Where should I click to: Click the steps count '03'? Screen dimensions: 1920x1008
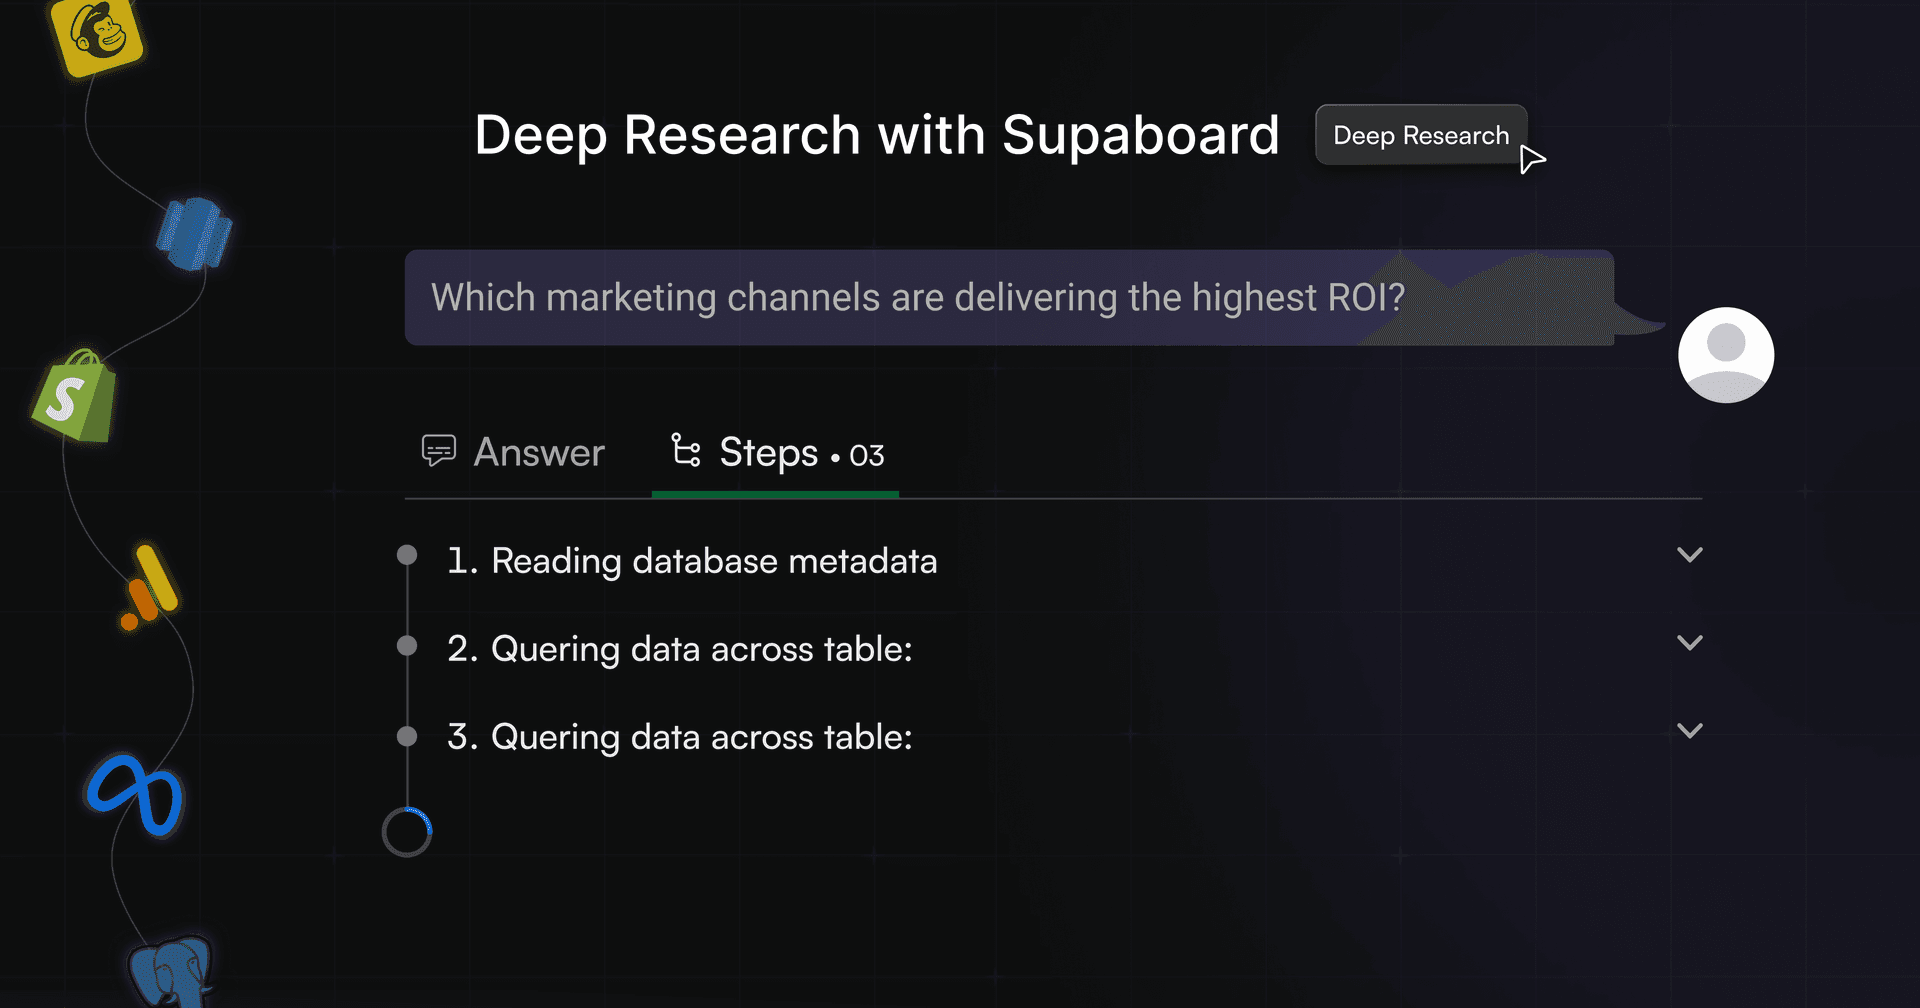(x=867, y=456)
